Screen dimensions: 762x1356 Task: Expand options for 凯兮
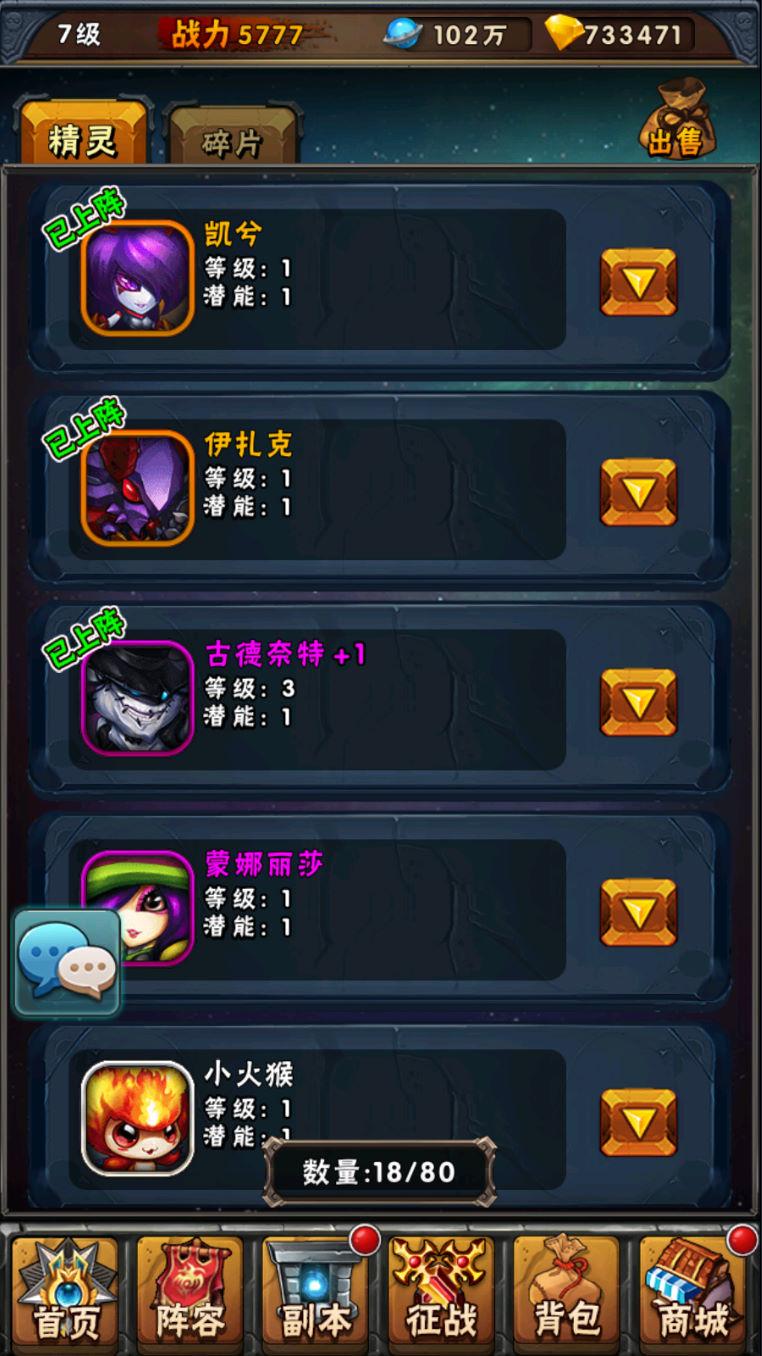(x=638, y=282)
